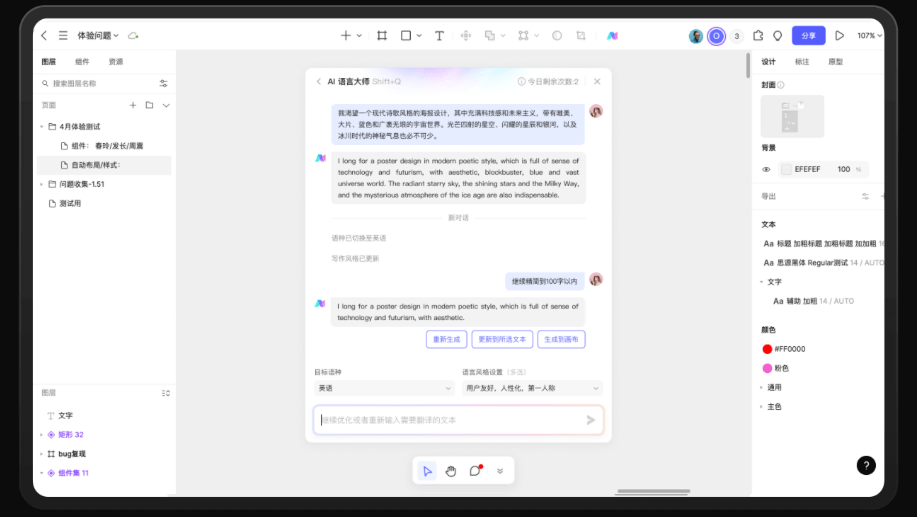The width and height of the screenshot is (917, 517).
Task: Open the dropdown arrow beside plus tool
Action: (359, 36)
